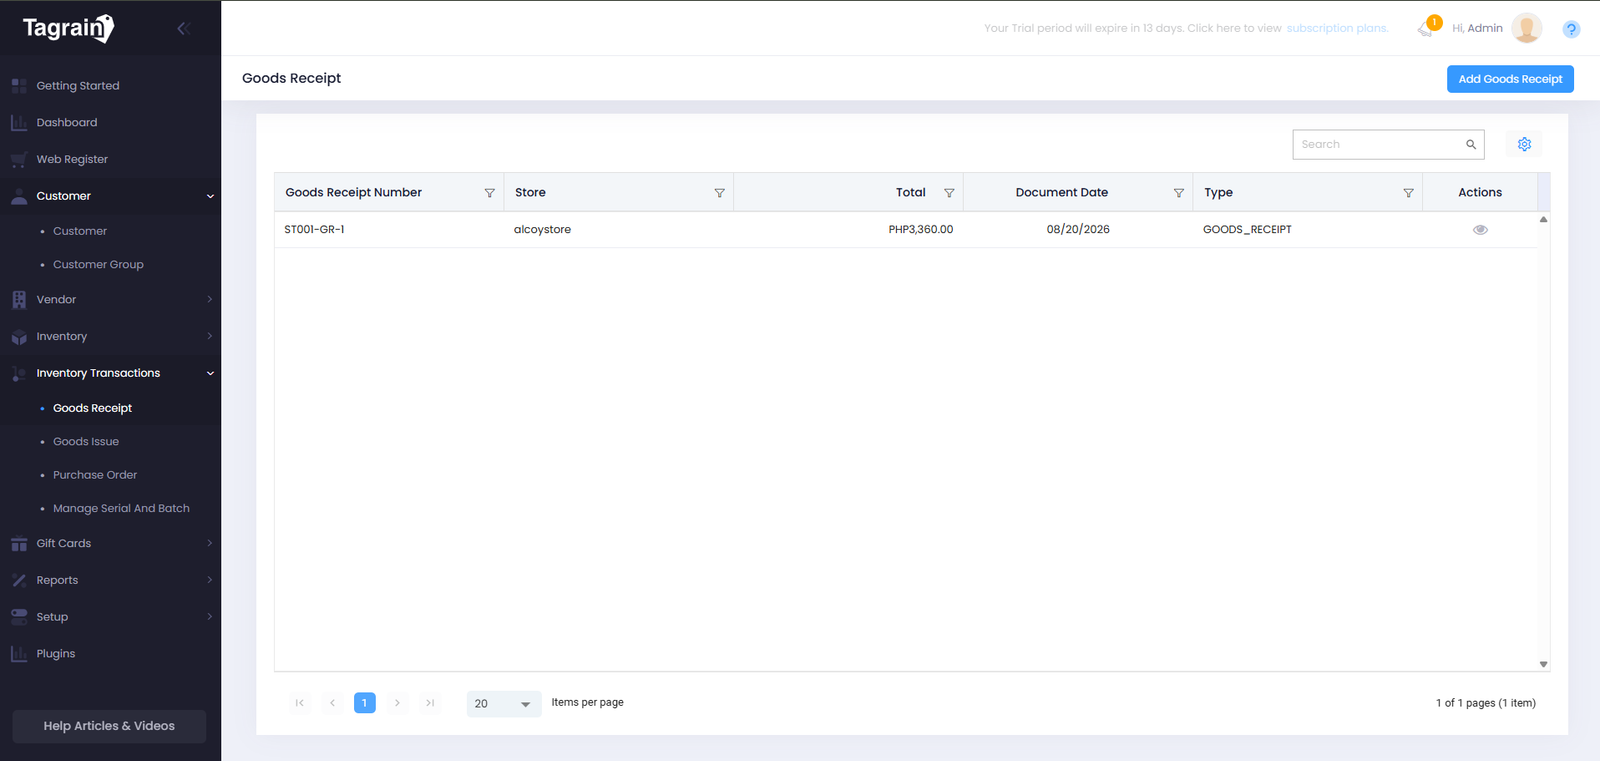Click the ST001-GR-1 receipt number cell
This screenshot has height=761, width=1600.
point(389,230)
